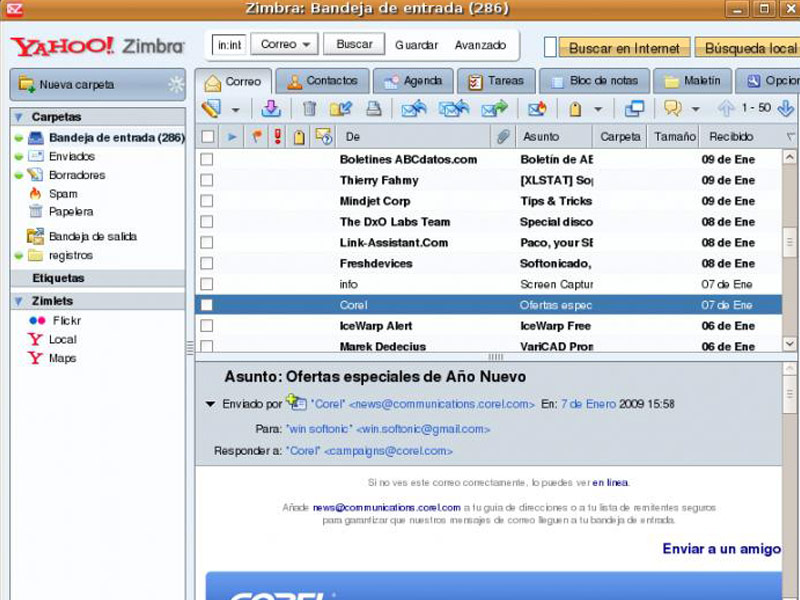The height and width of the screenshot is (600, 800).
Task: Reply to the selected message
Action: pyautogui.click(x=414, y=108)
